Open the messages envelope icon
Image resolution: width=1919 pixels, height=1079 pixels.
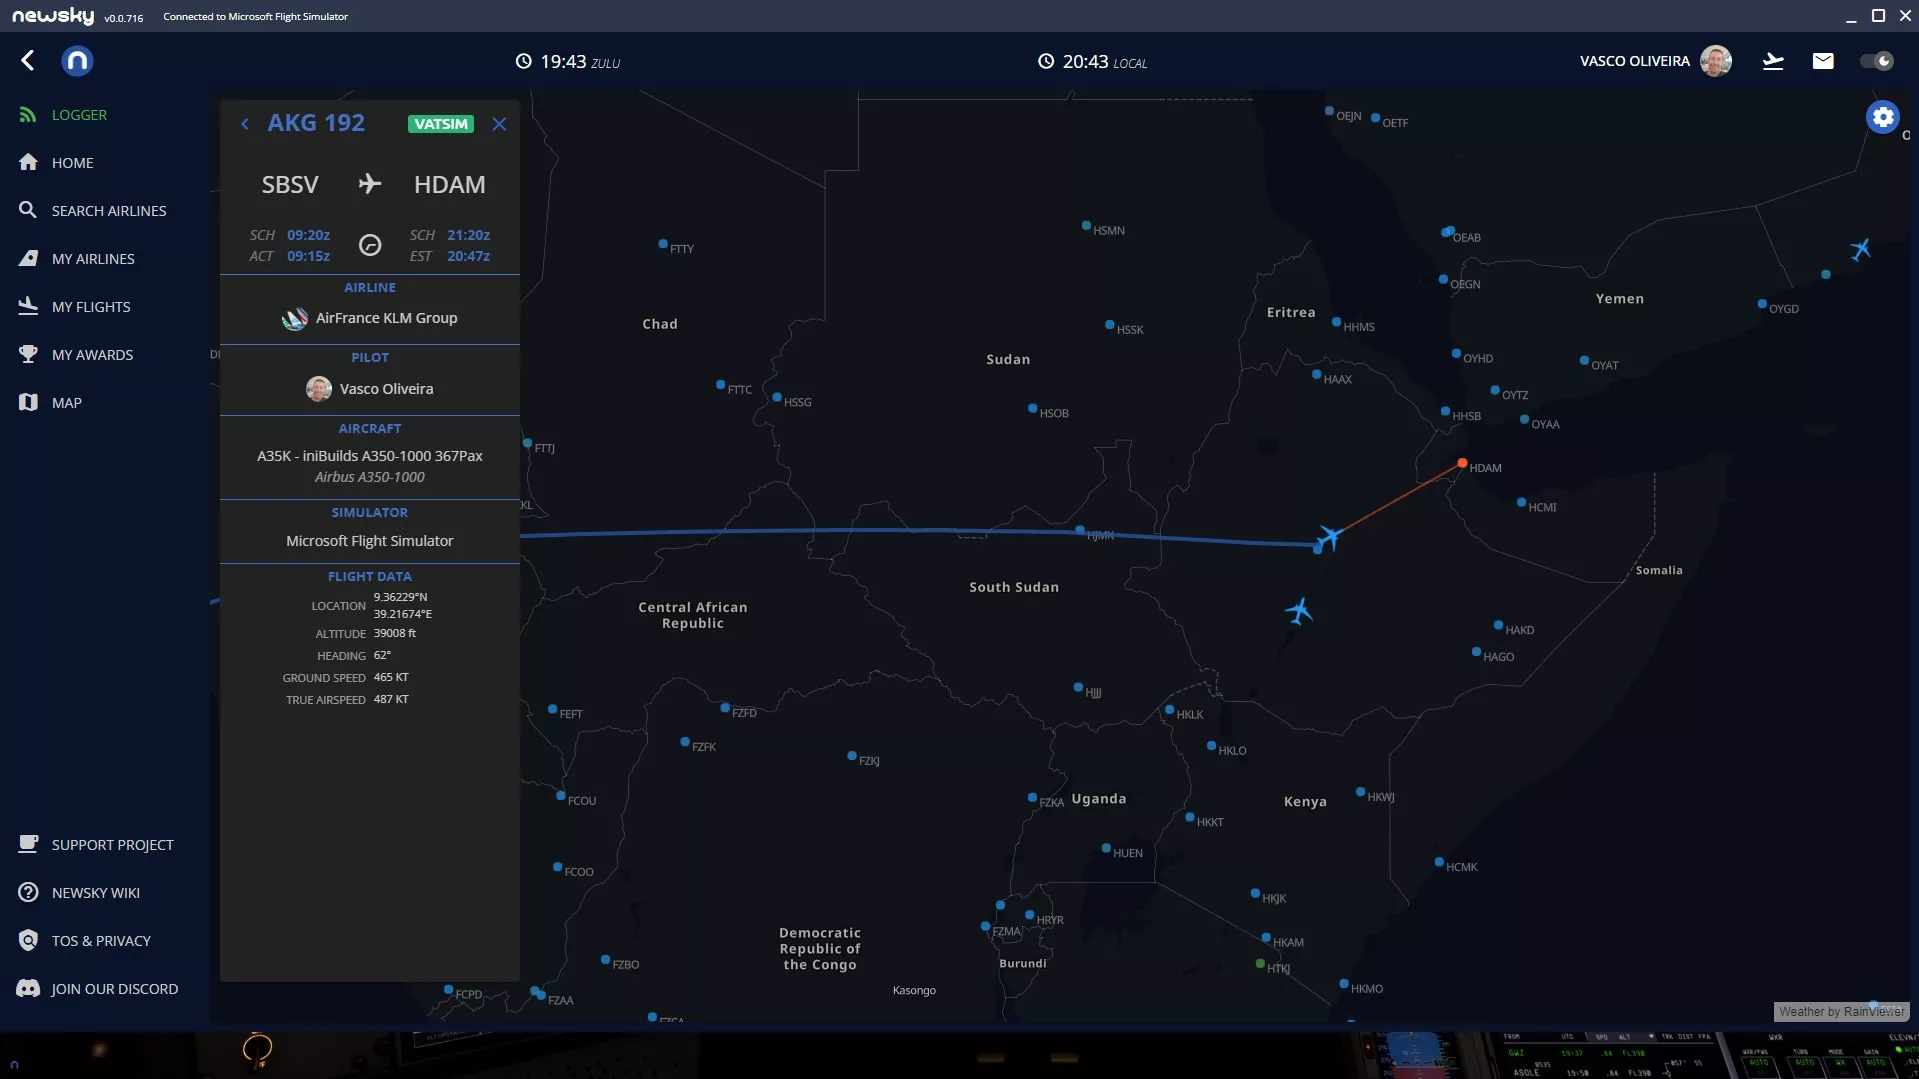(1823, 61)
